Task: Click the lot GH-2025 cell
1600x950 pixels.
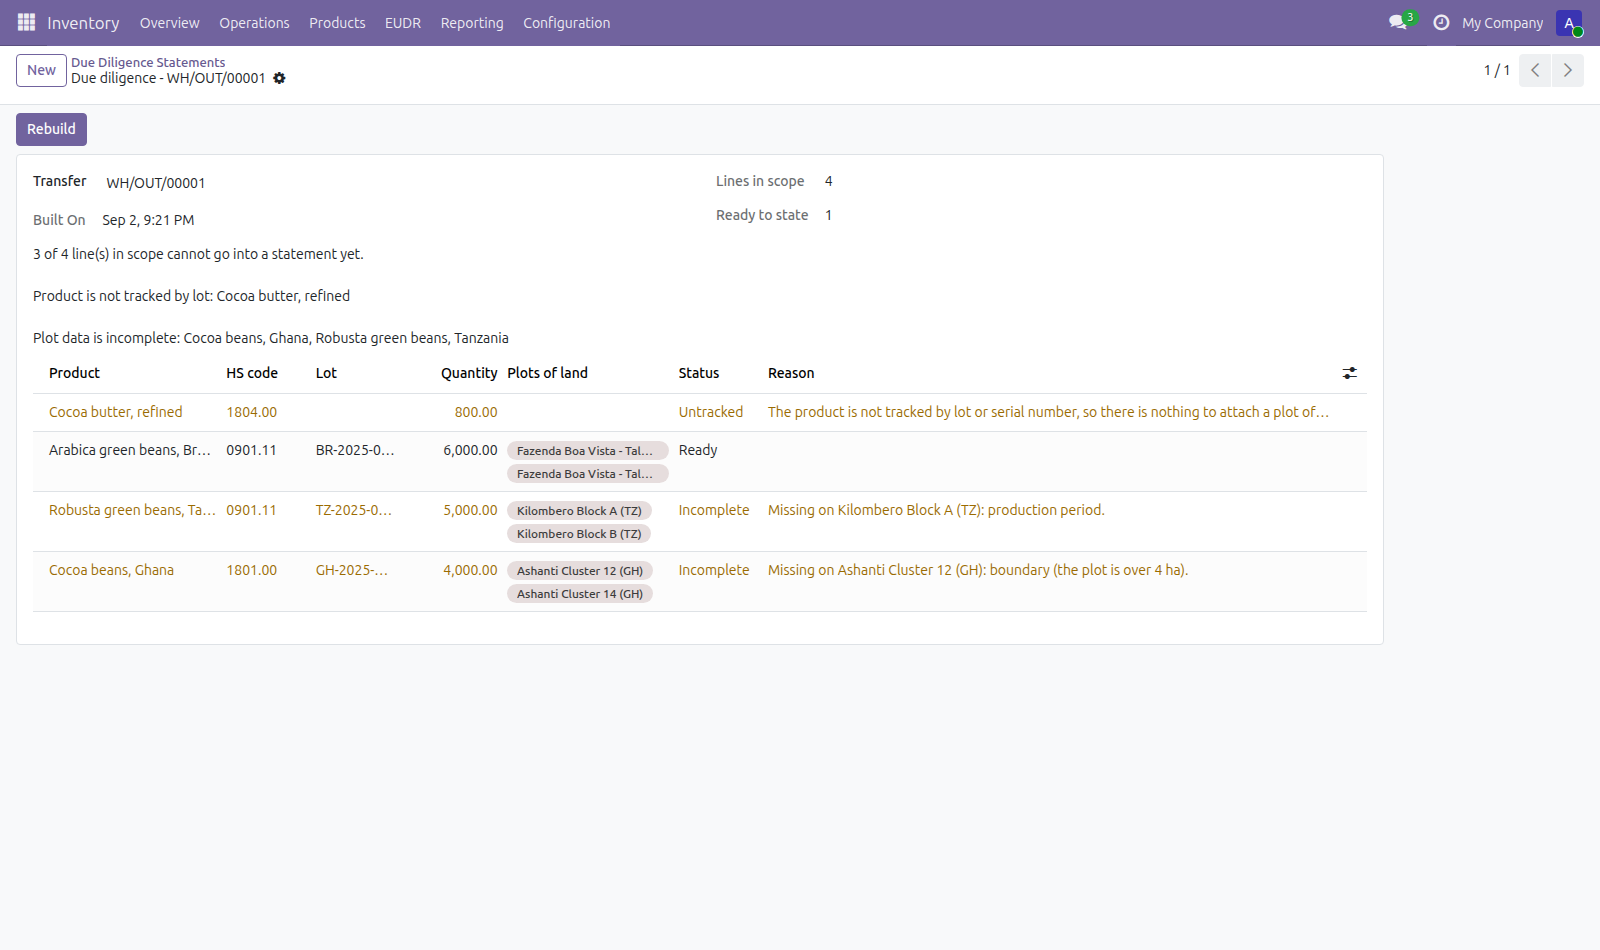Action: pos(352,570)
